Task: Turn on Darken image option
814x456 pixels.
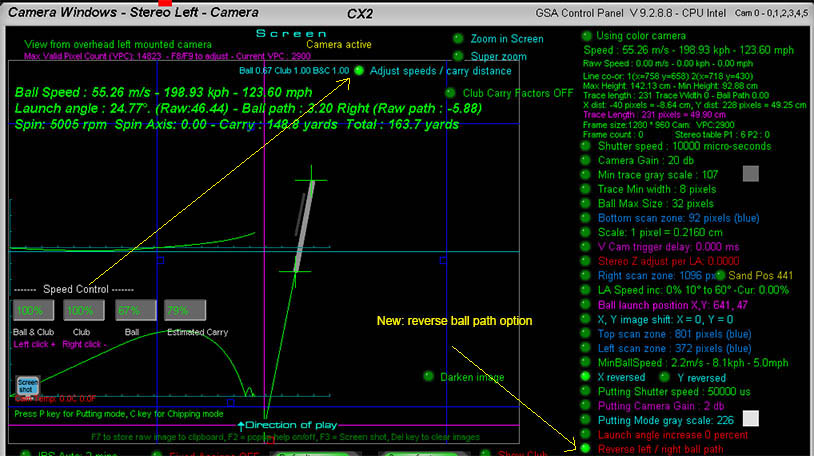Action: 428,377
